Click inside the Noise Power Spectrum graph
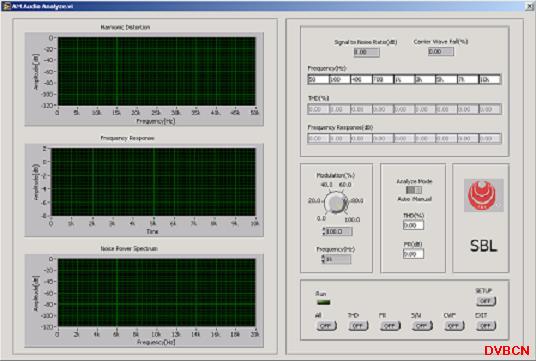536x361 pixels. (x=157, y=293)
